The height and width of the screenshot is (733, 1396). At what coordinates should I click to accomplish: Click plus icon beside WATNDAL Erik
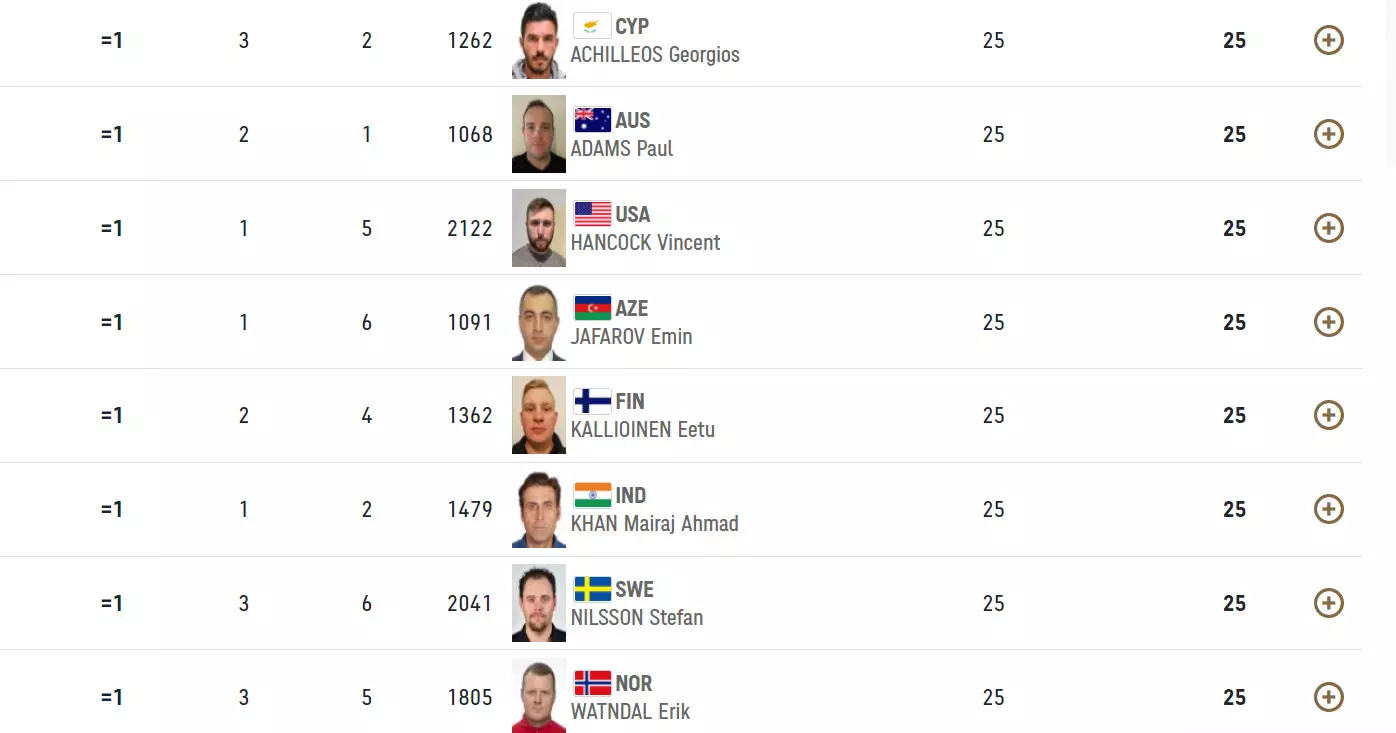(1328, 697)
